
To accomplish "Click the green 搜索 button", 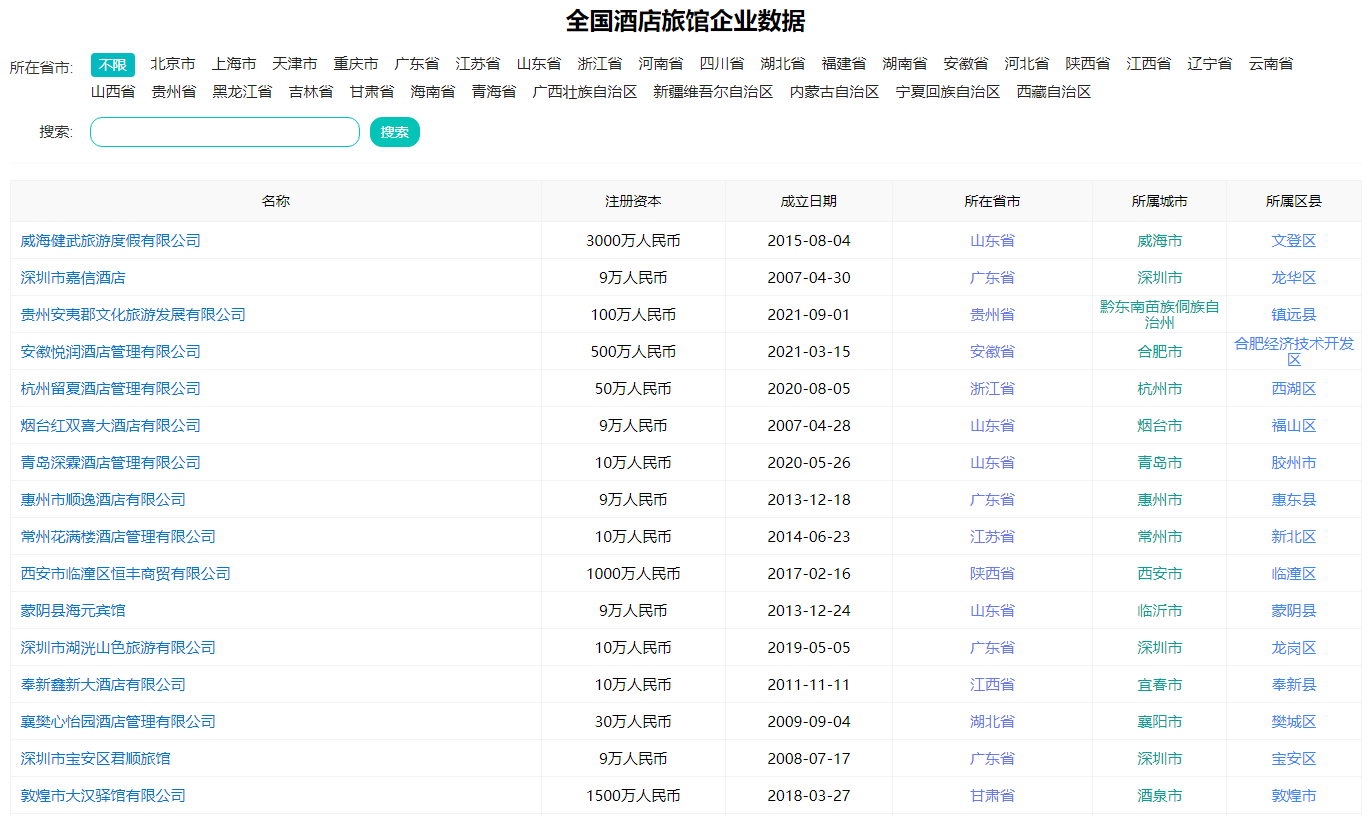I will 395,132.
